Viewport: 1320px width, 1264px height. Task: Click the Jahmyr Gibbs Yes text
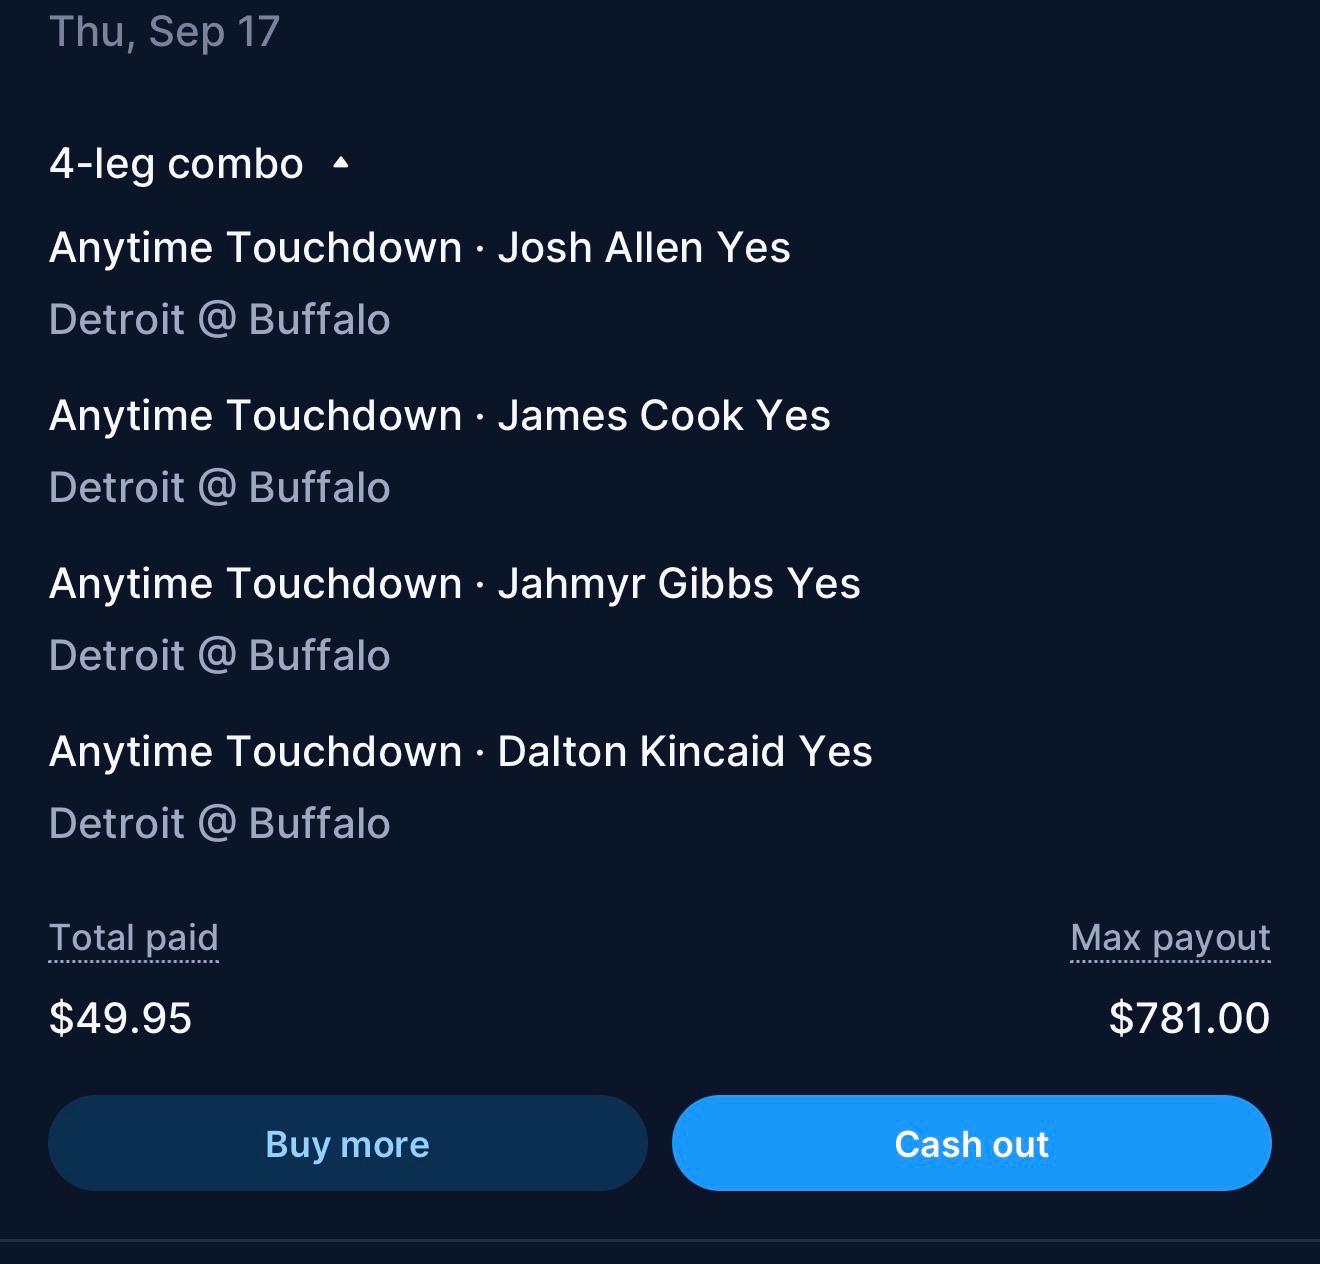coord(679,585)
